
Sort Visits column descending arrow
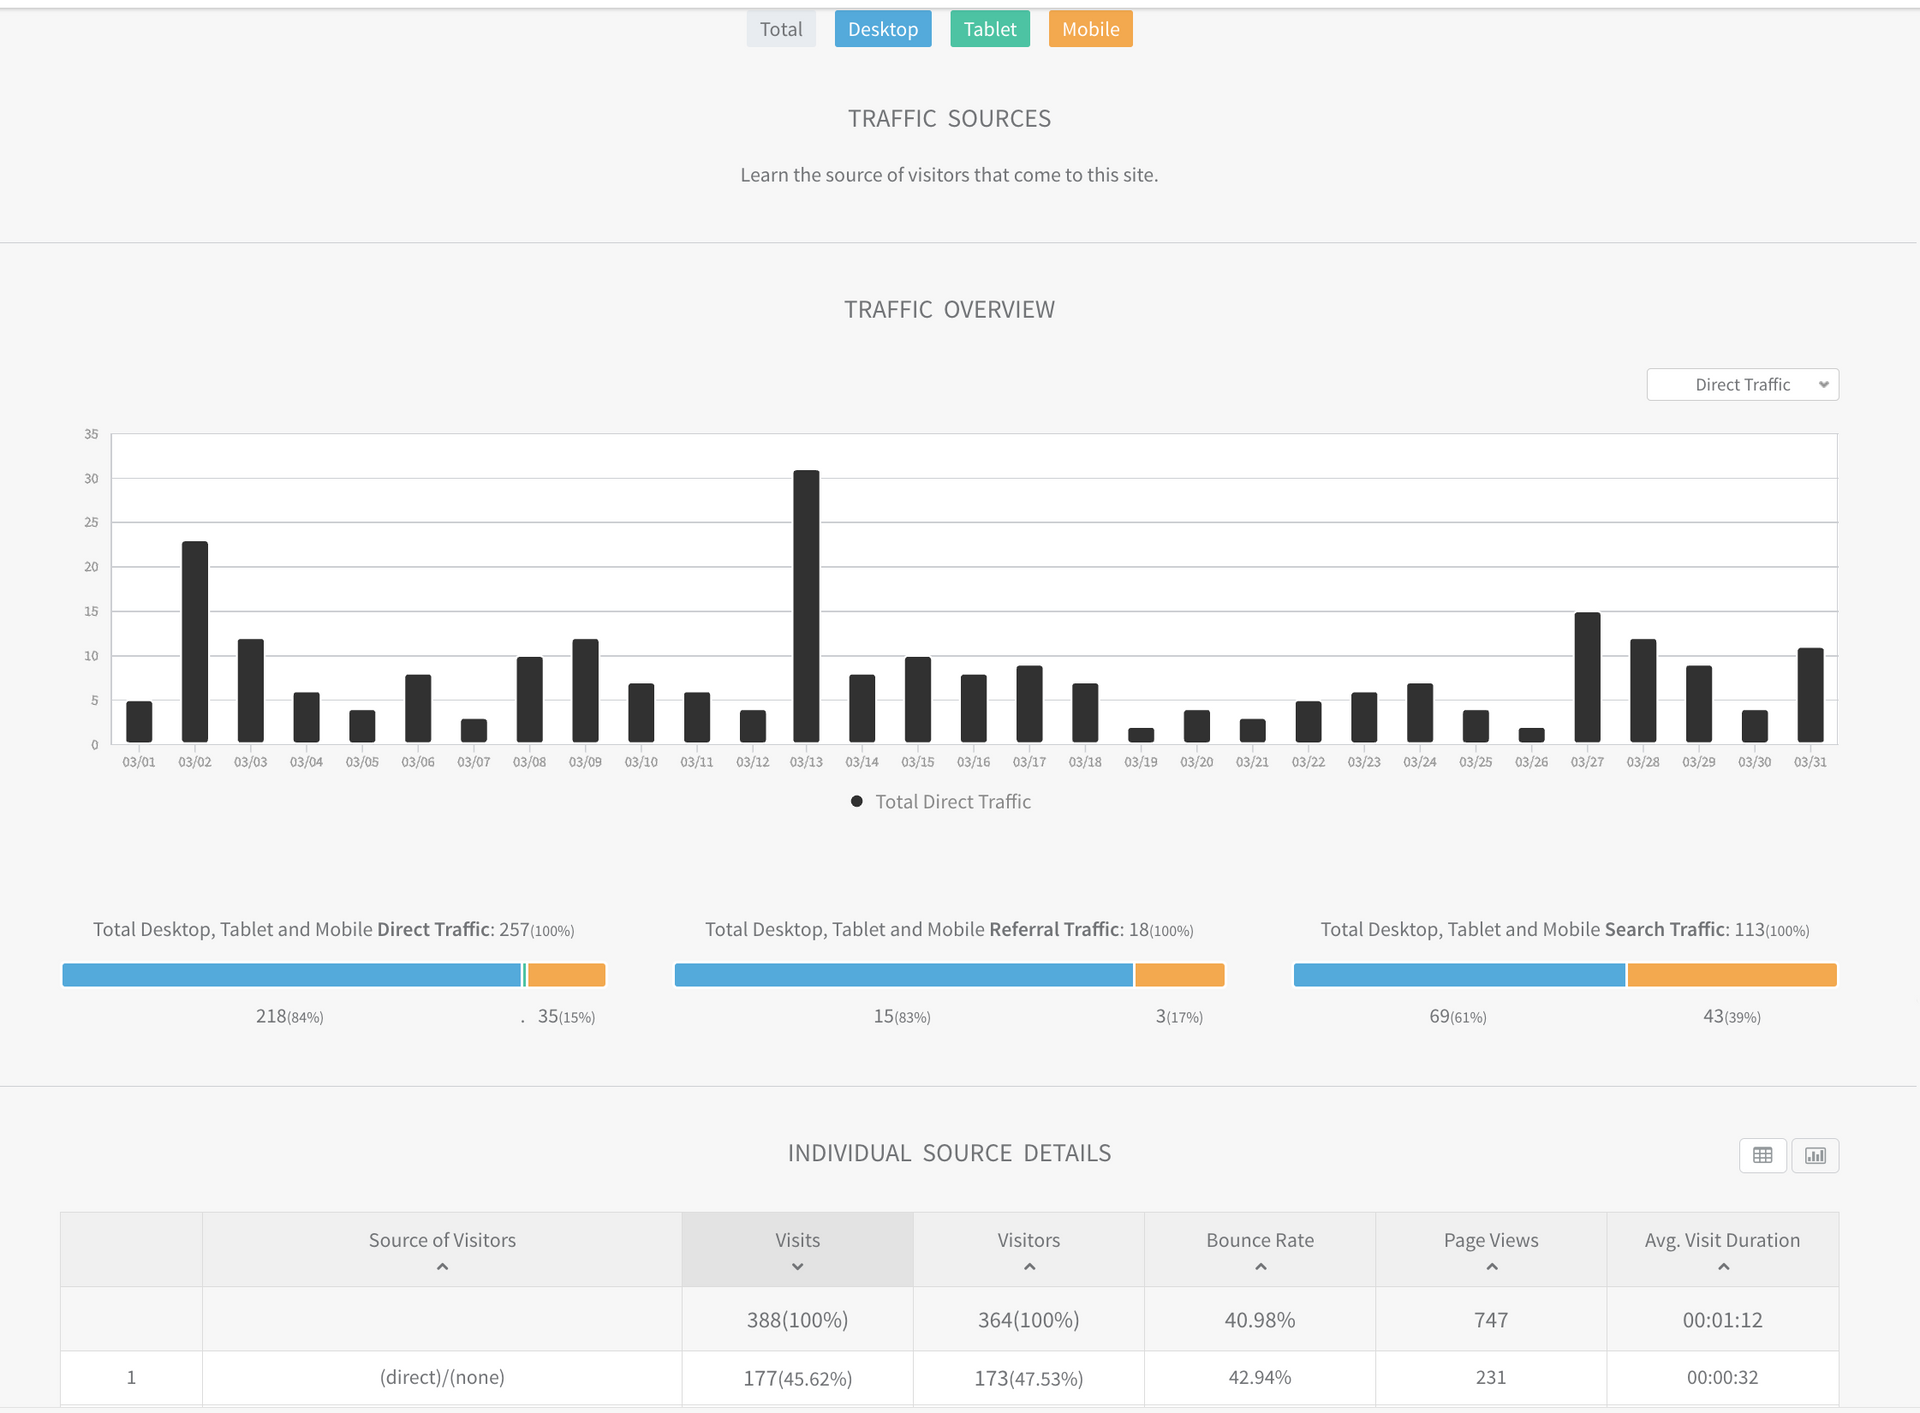tap(797, 1267)
